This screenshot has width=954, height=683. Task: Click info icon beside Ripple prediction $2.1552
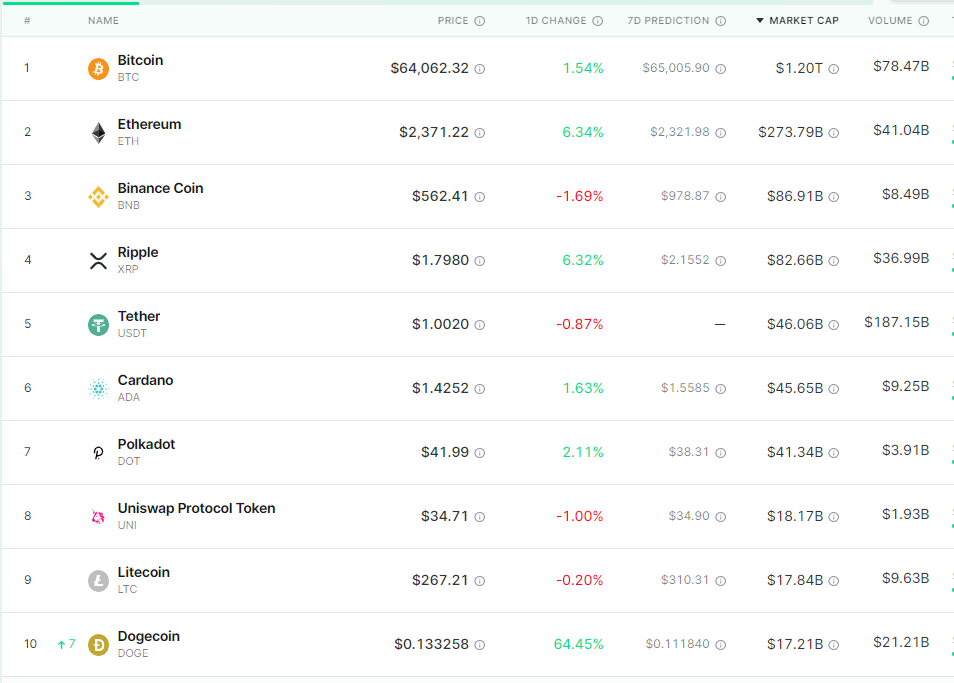click(720, 261)
